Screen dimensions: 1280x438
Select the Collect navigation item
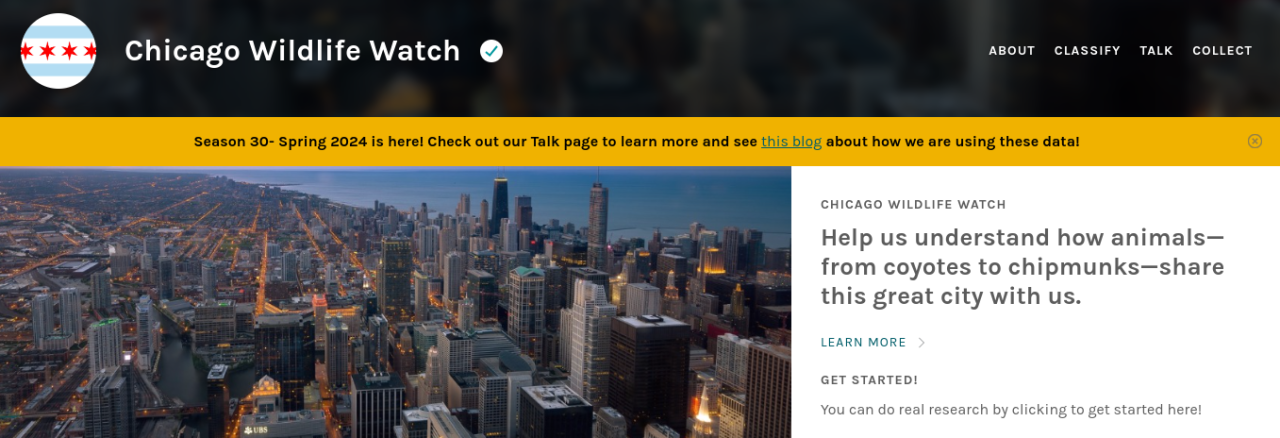coord(1222,51)
